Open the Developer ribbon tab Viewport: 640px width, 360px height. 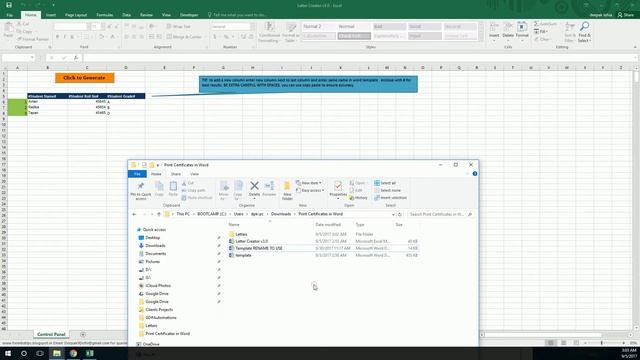(189, 15)
